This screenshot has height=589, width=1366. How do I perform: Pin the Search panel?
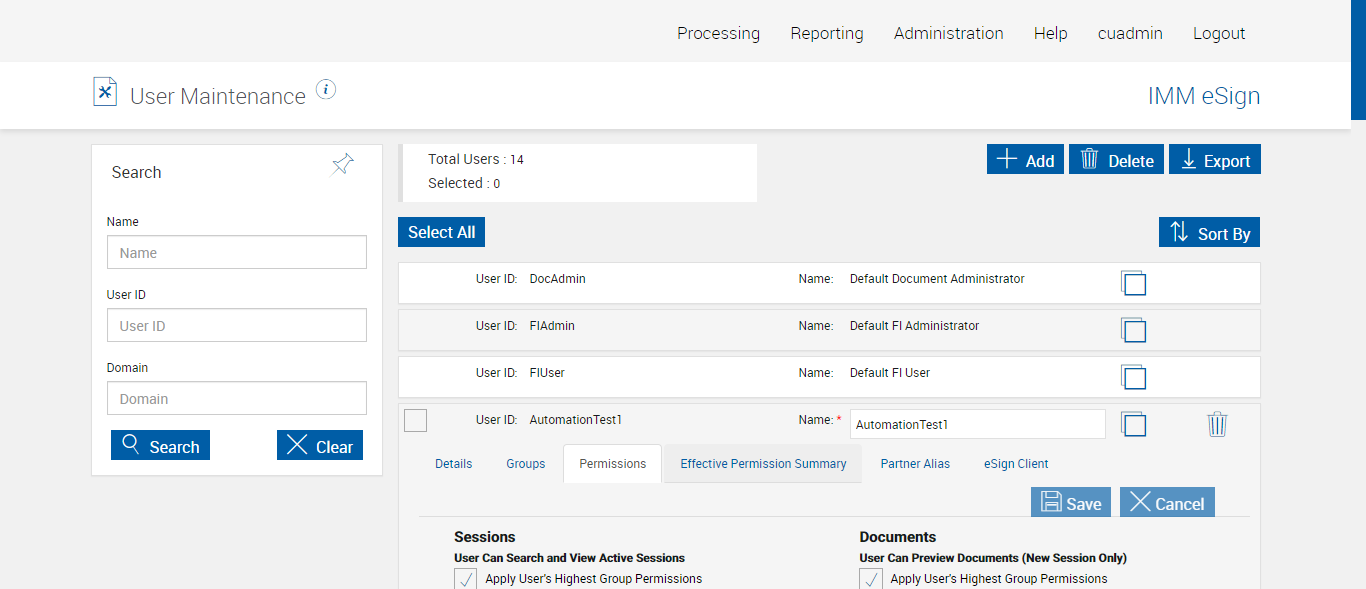point(343,165)
